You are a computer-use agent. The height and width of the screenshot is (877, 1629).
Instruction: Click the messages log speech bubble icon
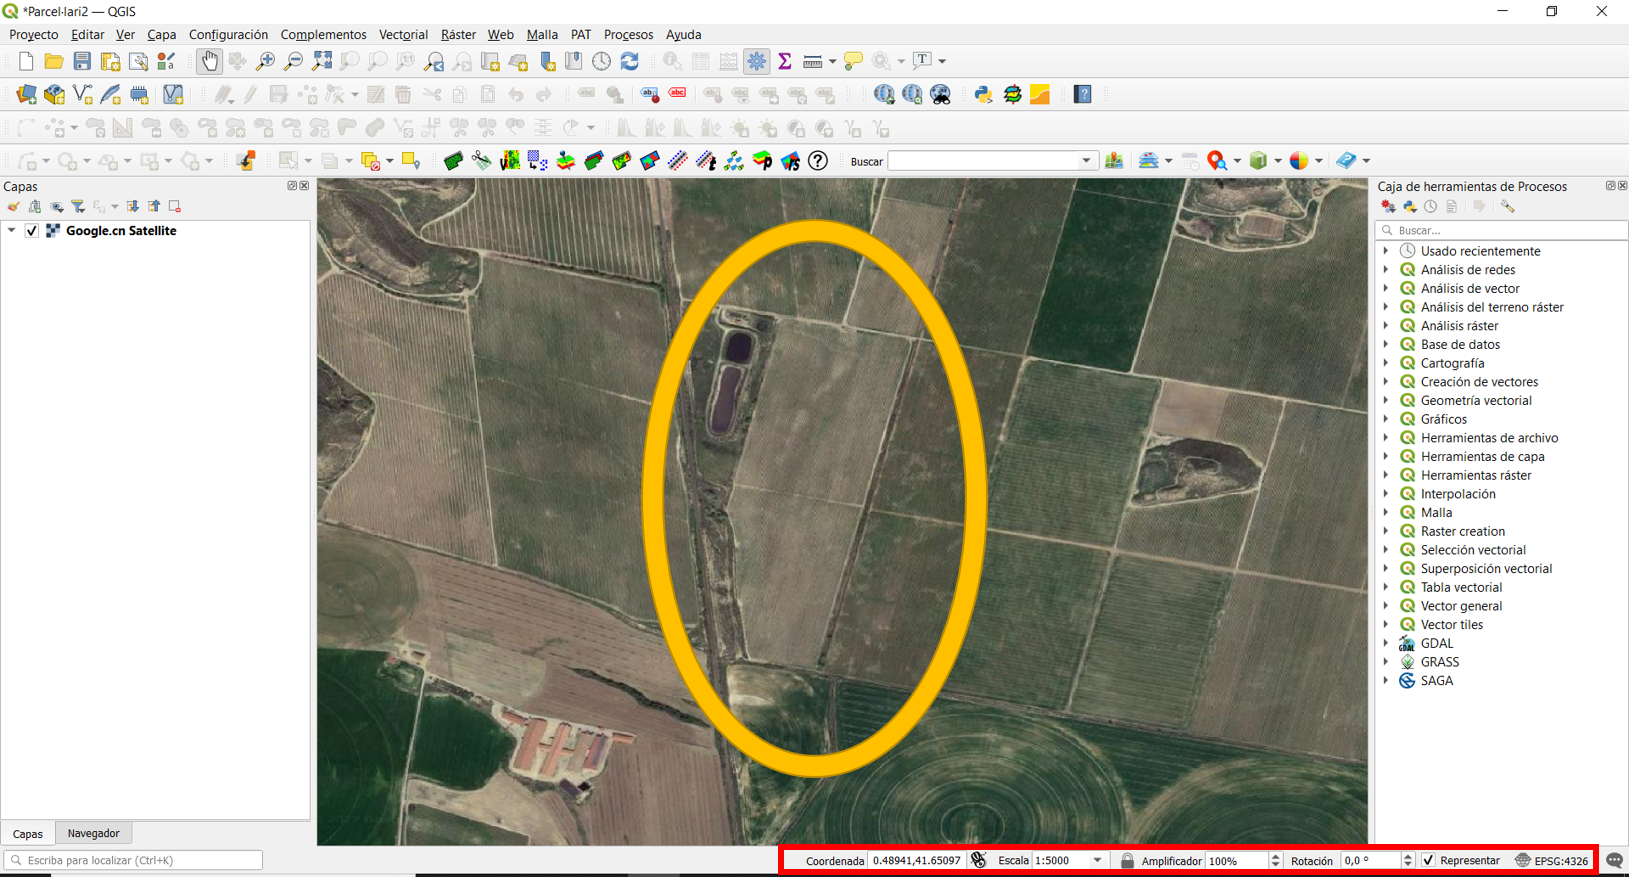(1614, 860)
